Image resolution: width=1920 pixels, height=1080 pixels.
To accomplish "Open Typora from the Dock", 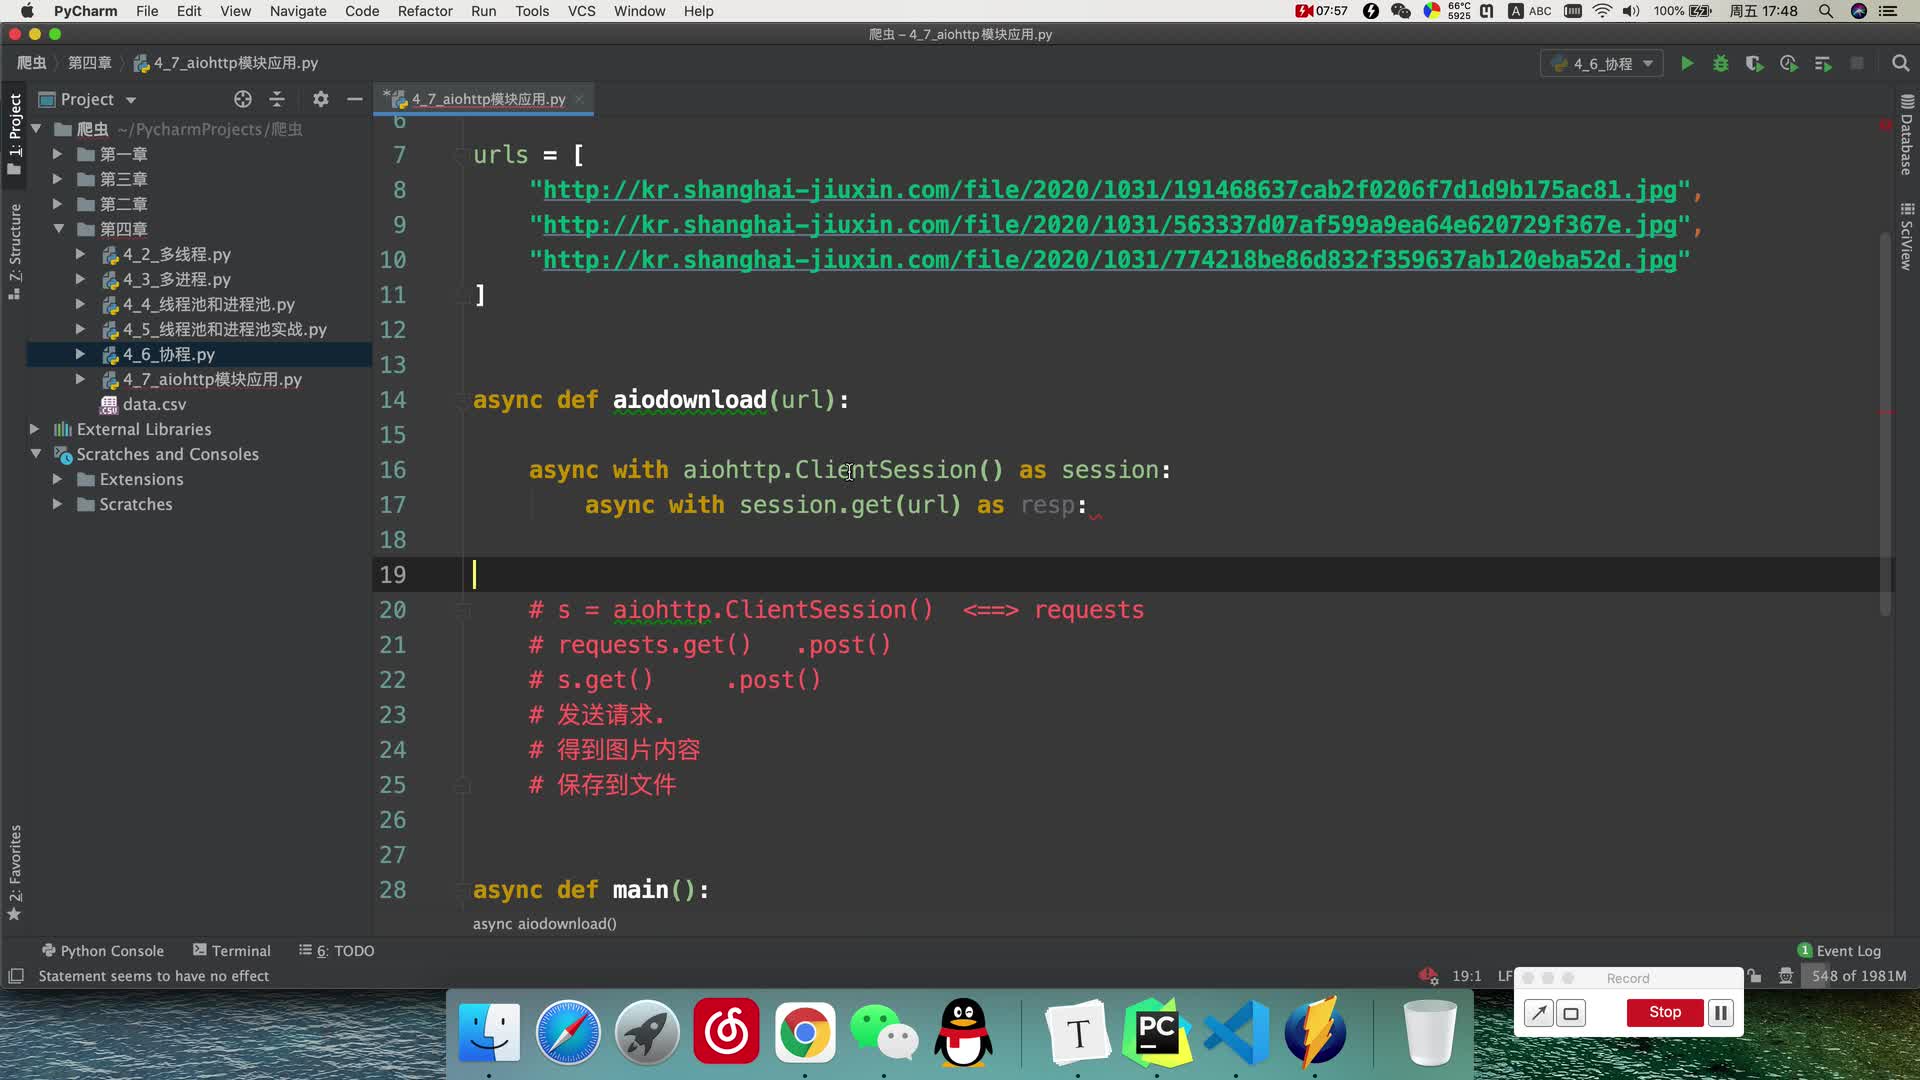I will click(x=1078, y=1032).
